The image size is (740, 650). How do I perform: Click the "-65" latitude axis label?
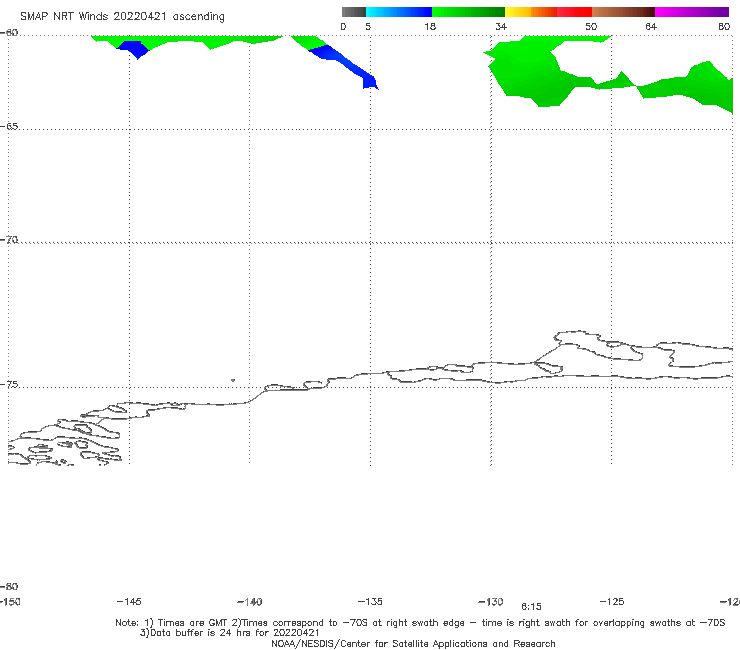9,127
